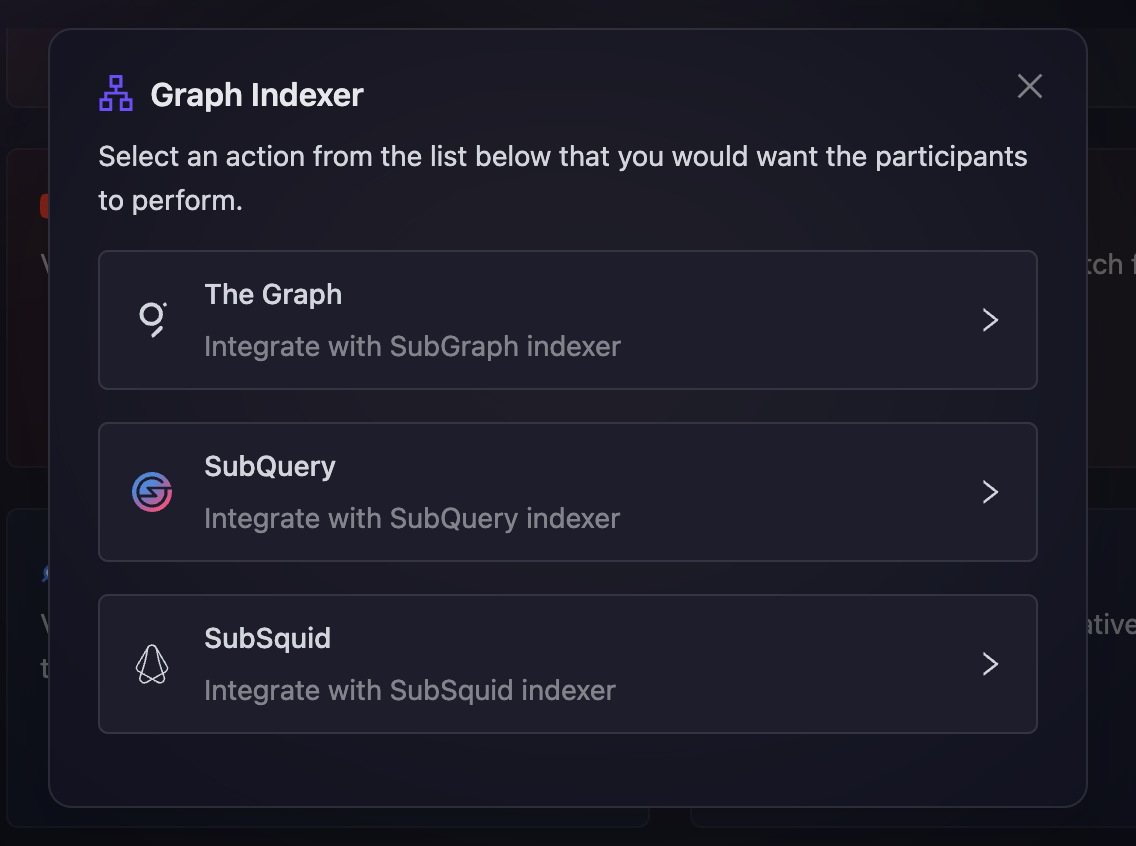Click the 'Graph Indexer' dialog title
This screenshot has width=1136, height=846.
click(256, 94)
